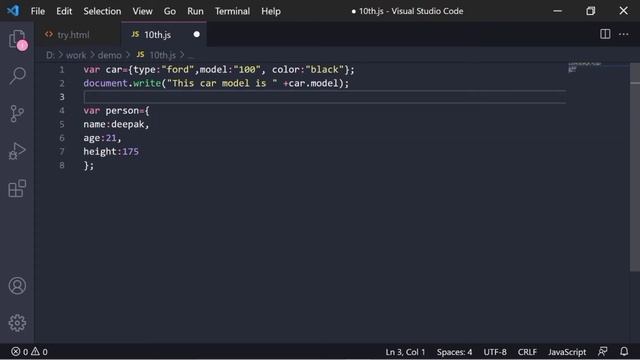Change end of line sequence CRLF

(x=527, y=351)
